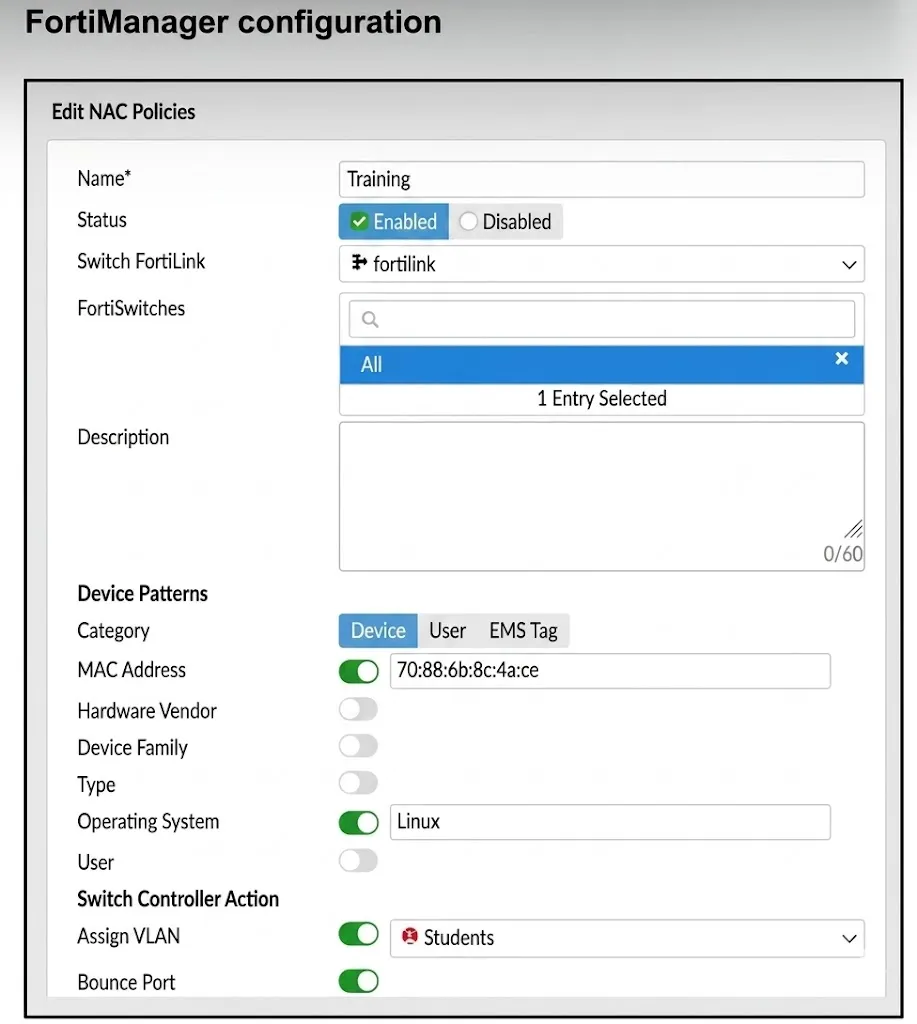
Task: Select the Disabled status radio button
Action: pos(468,221)
